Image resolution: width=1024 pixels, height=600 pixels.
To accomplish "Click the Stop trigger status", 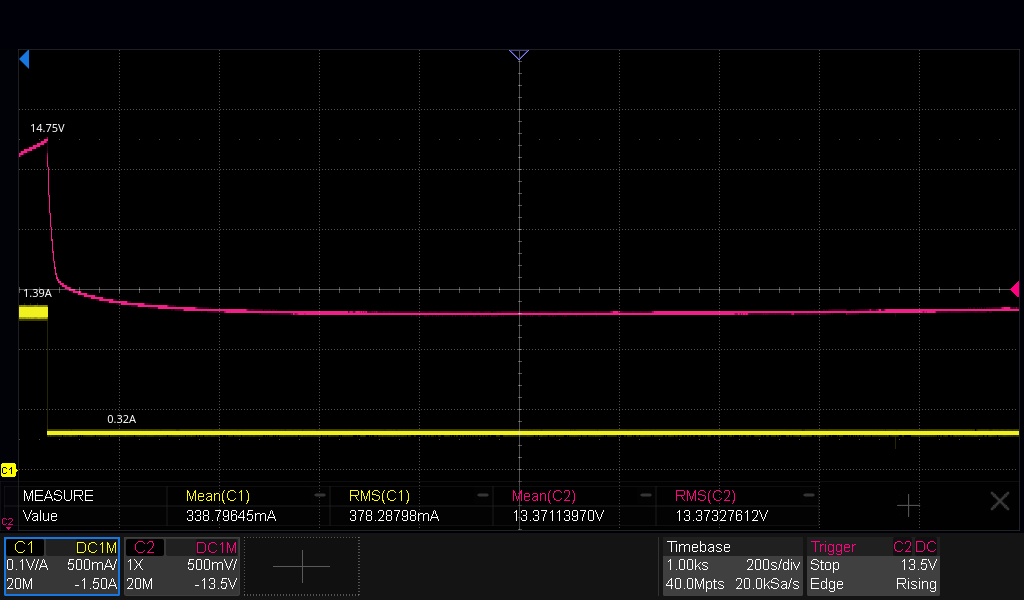I will click(x=824, y=565).
